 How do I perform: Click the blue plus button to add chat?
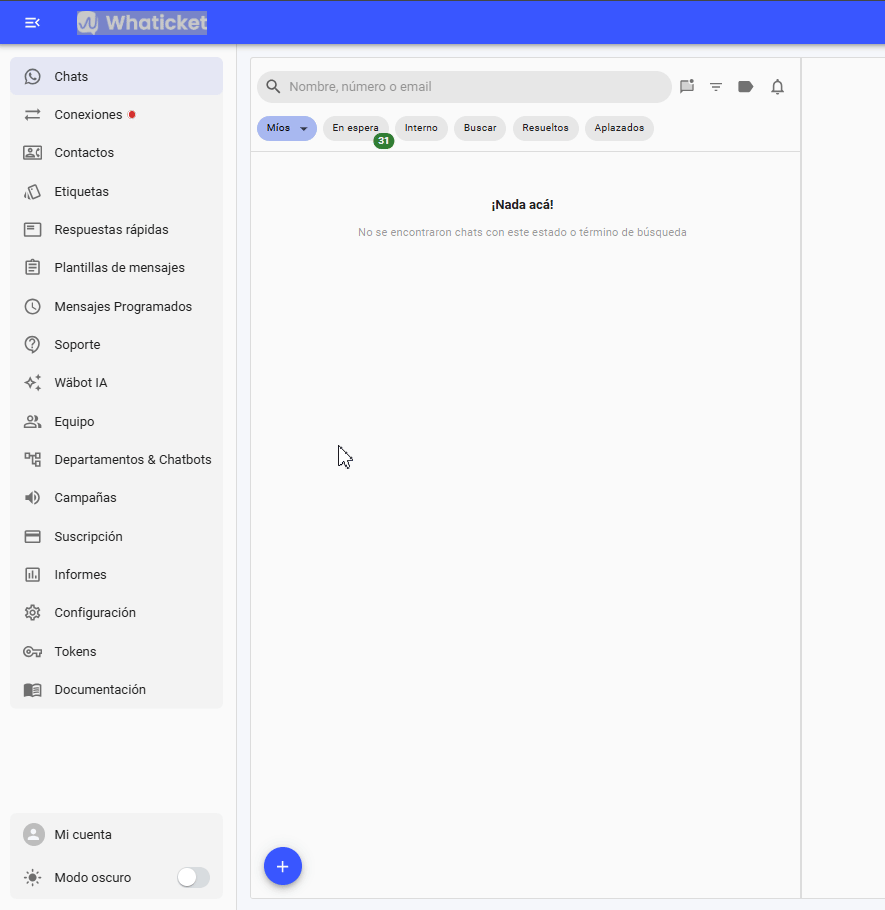pos(283,866)
